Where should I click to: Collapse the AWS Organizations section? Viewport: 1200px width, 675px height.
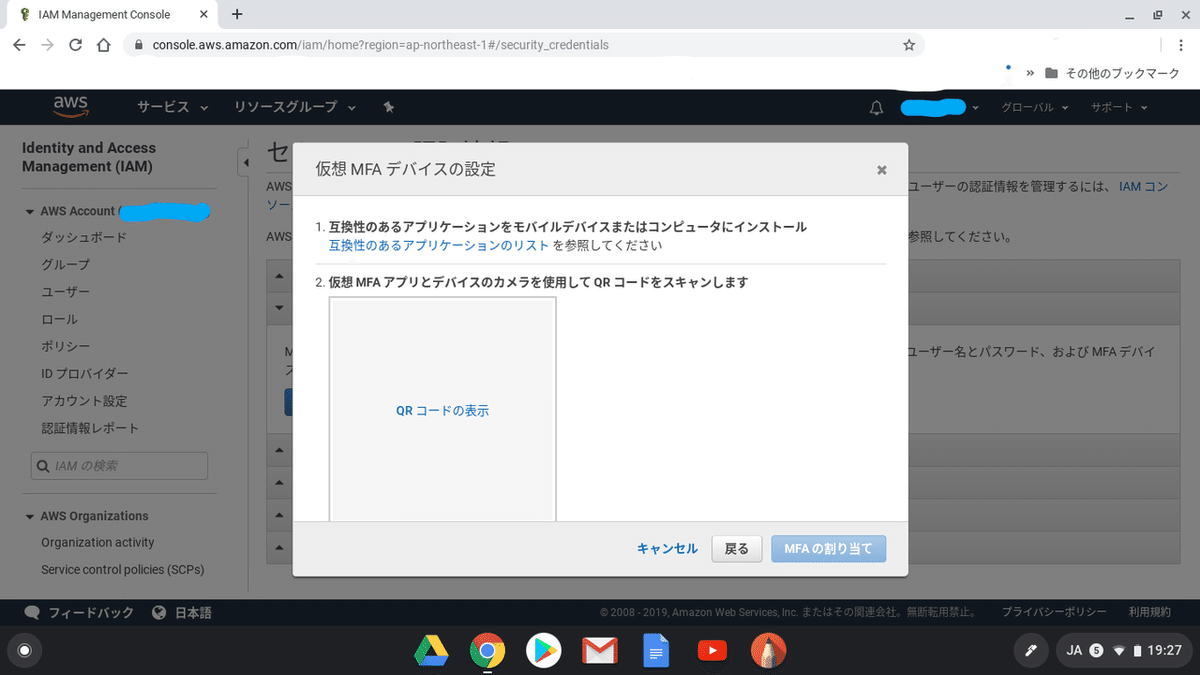[28, 516]
